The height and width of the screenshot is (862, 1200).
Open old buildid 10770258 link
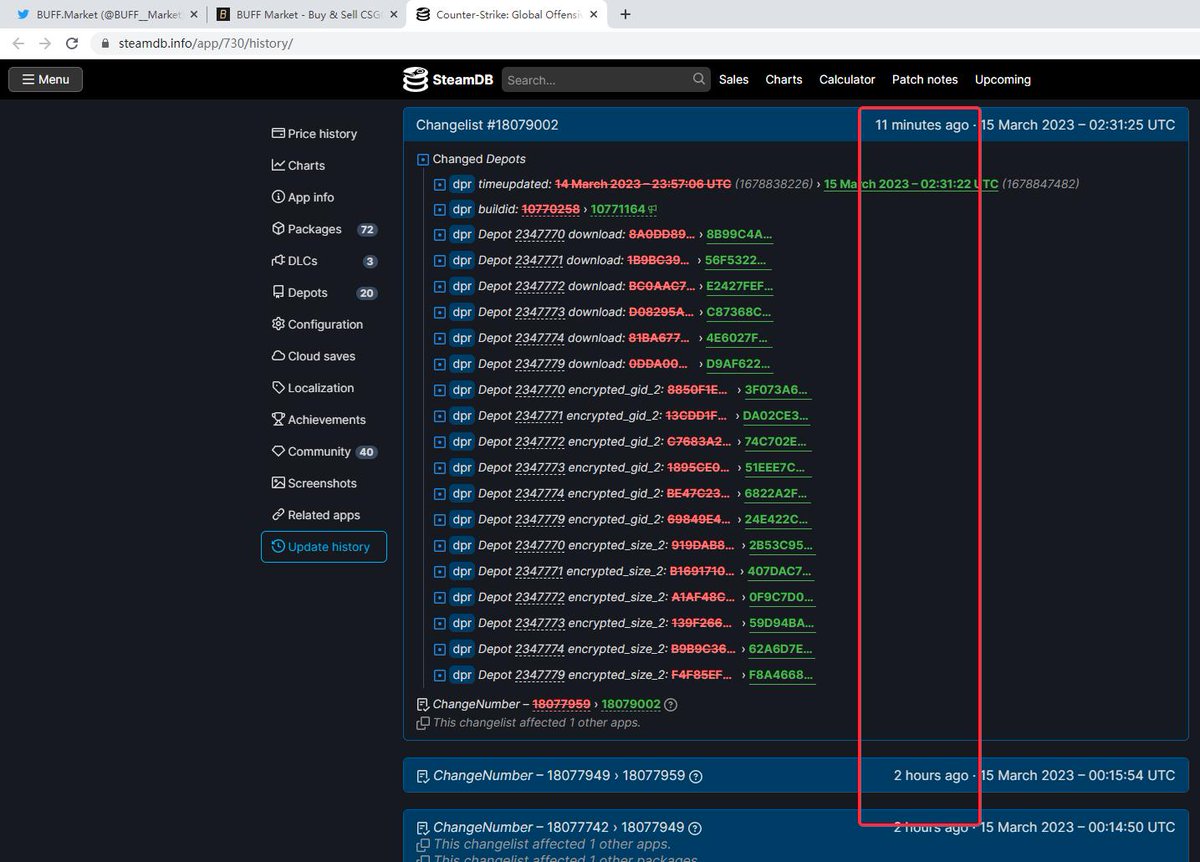point(550,210)
